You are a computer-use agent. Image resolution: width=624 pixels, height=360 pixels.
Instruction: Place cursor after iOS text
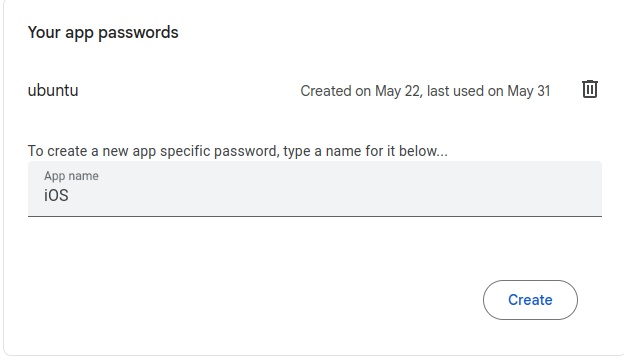pos(70,195)
